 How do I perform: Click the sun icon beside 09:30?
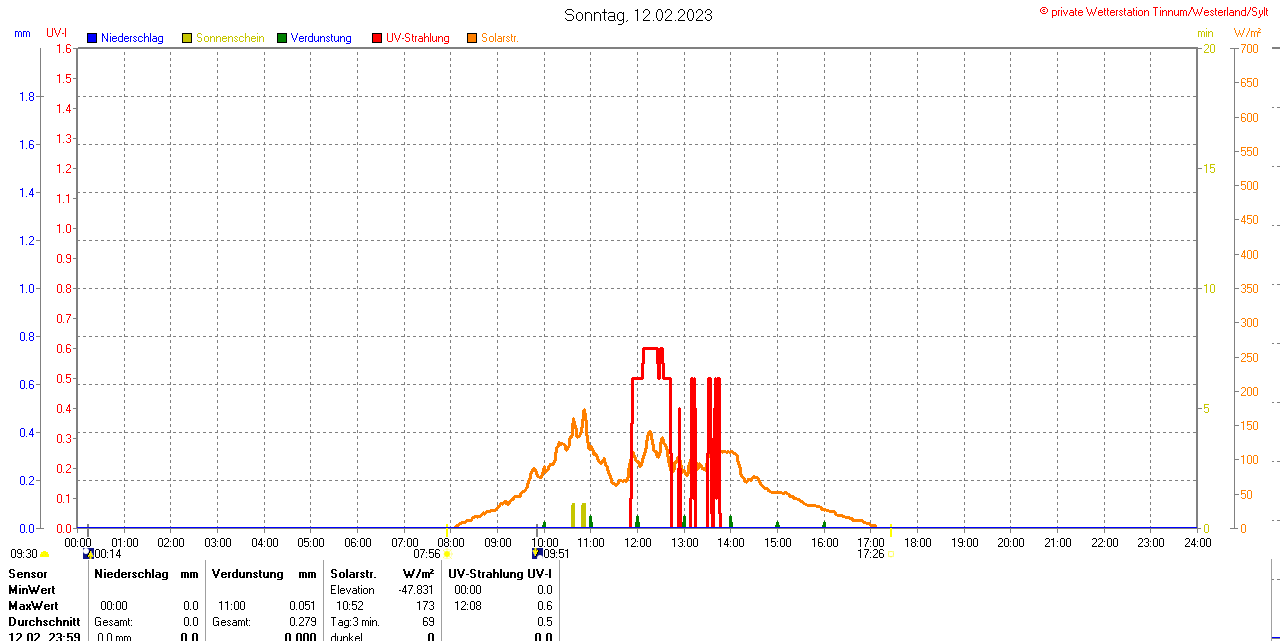point(44,554)
